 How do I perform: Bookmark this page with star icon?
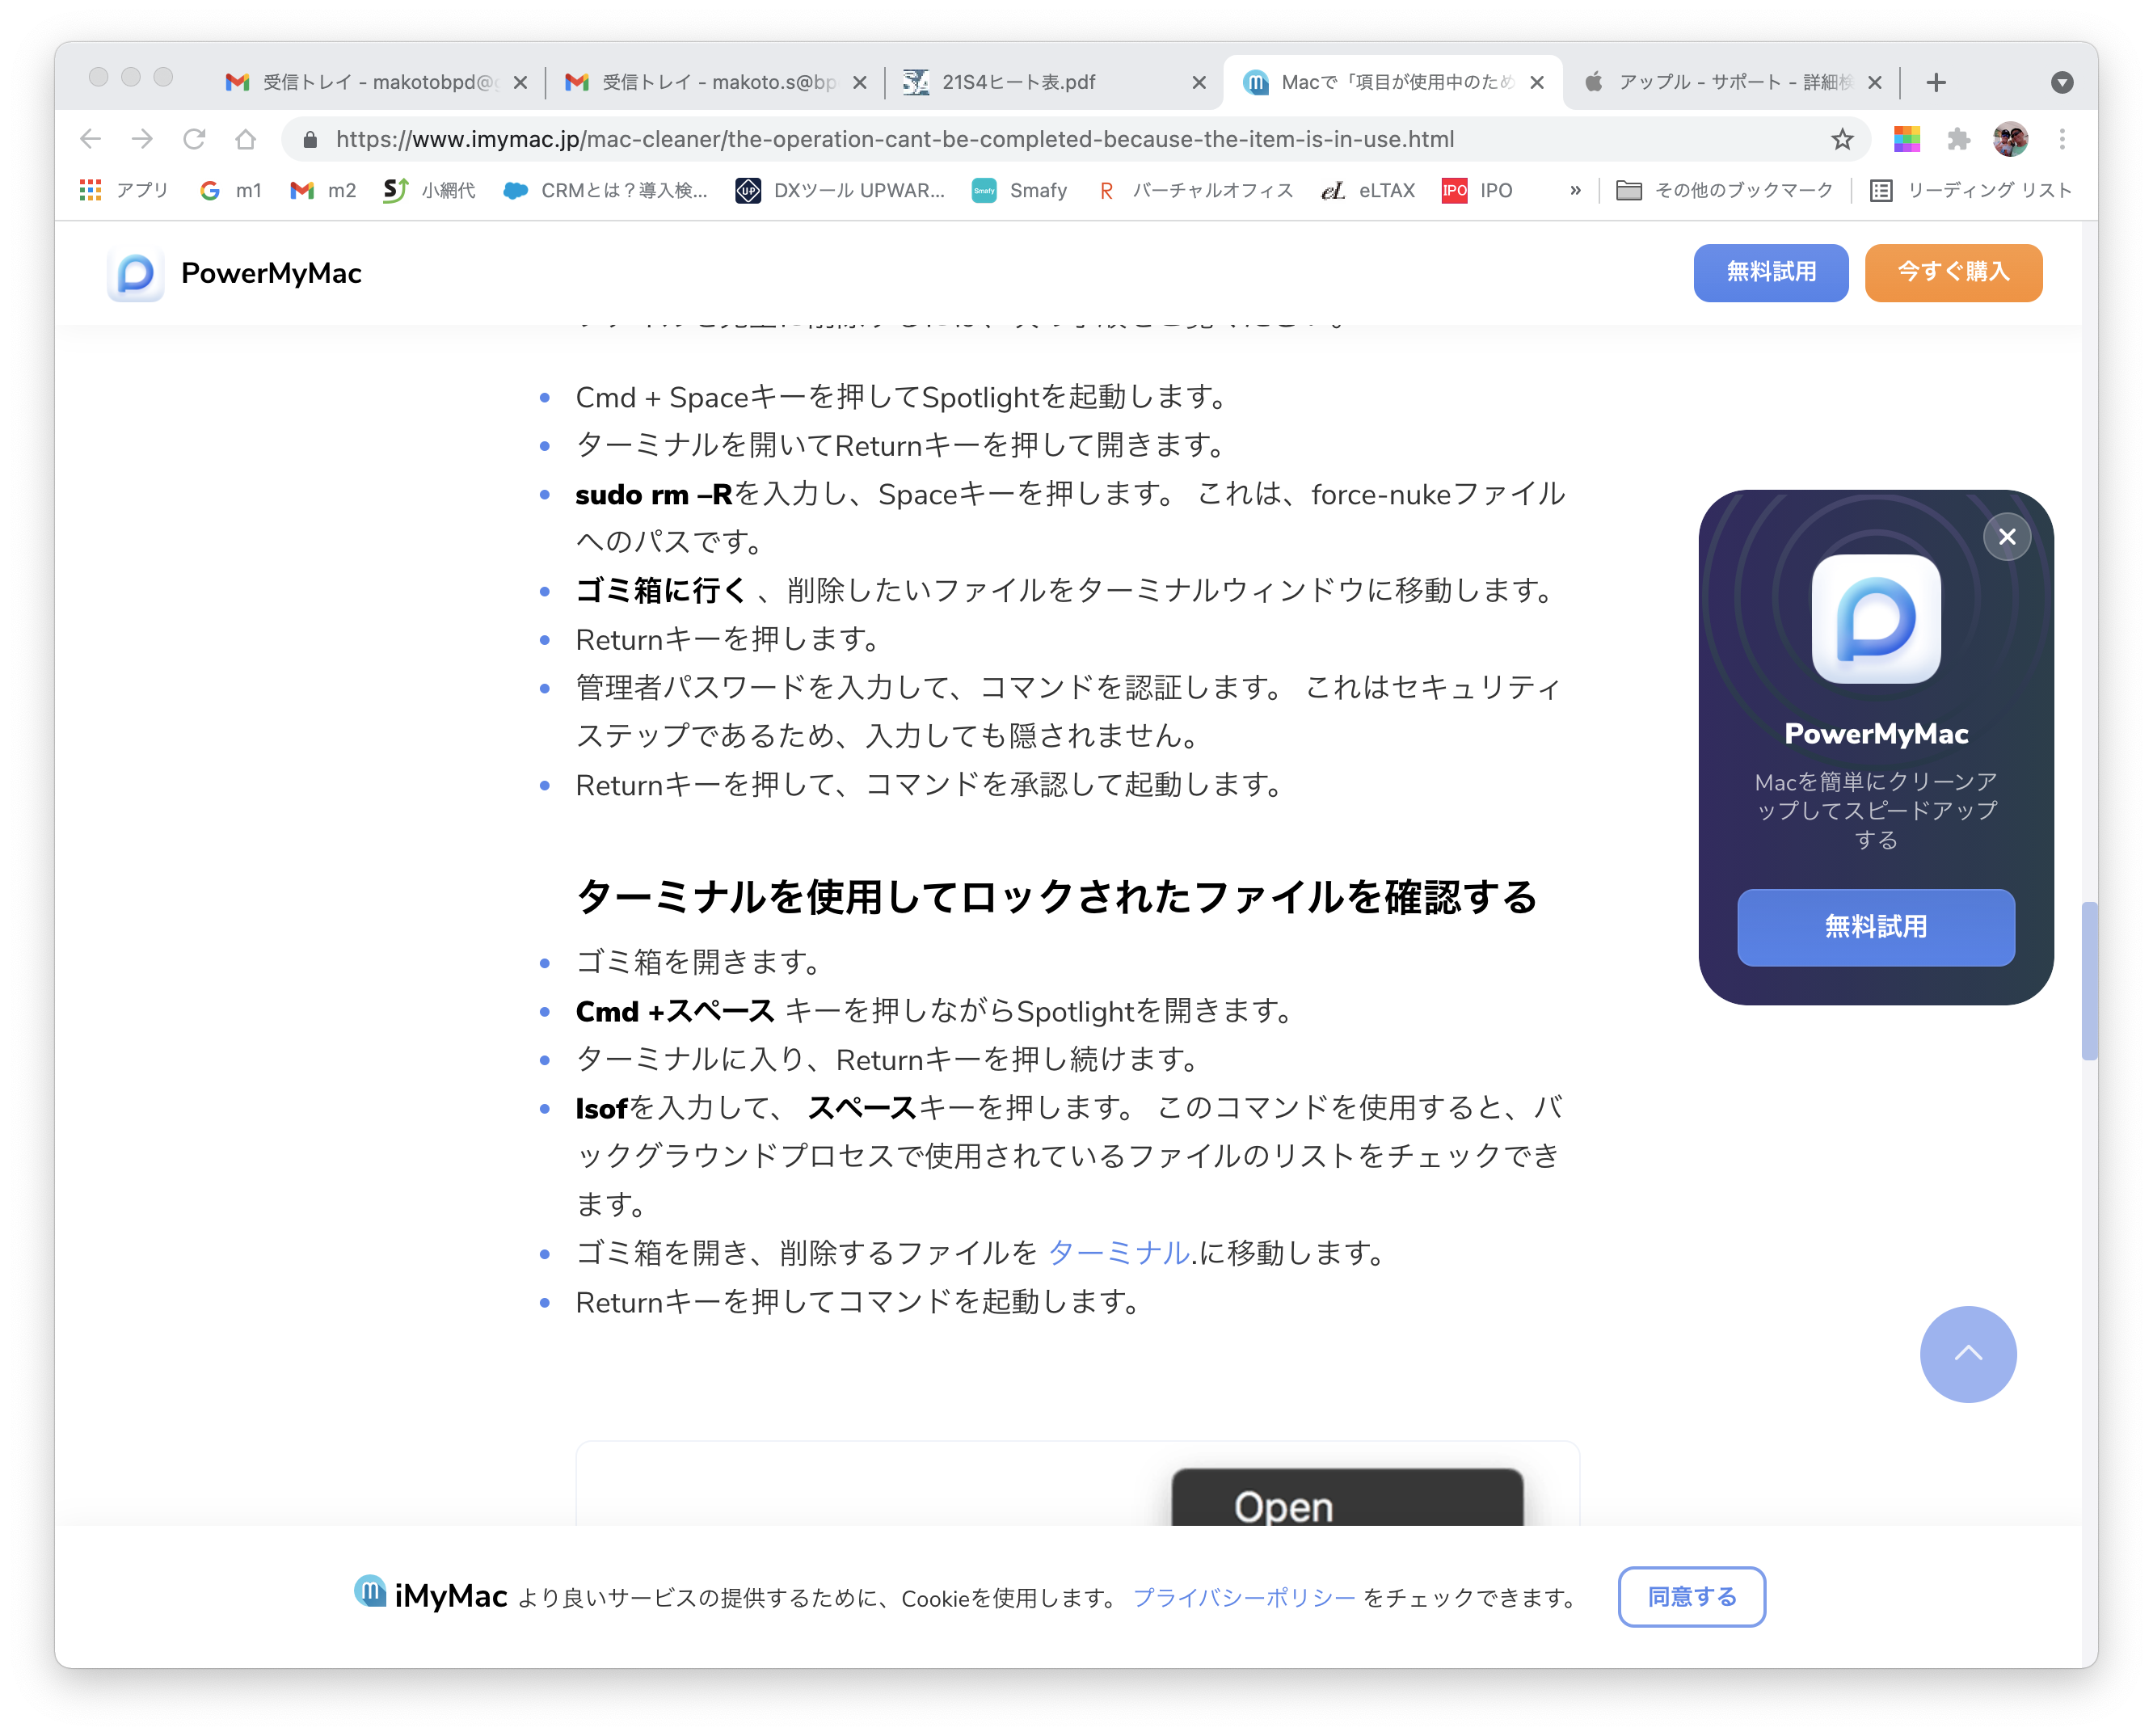1842,139
